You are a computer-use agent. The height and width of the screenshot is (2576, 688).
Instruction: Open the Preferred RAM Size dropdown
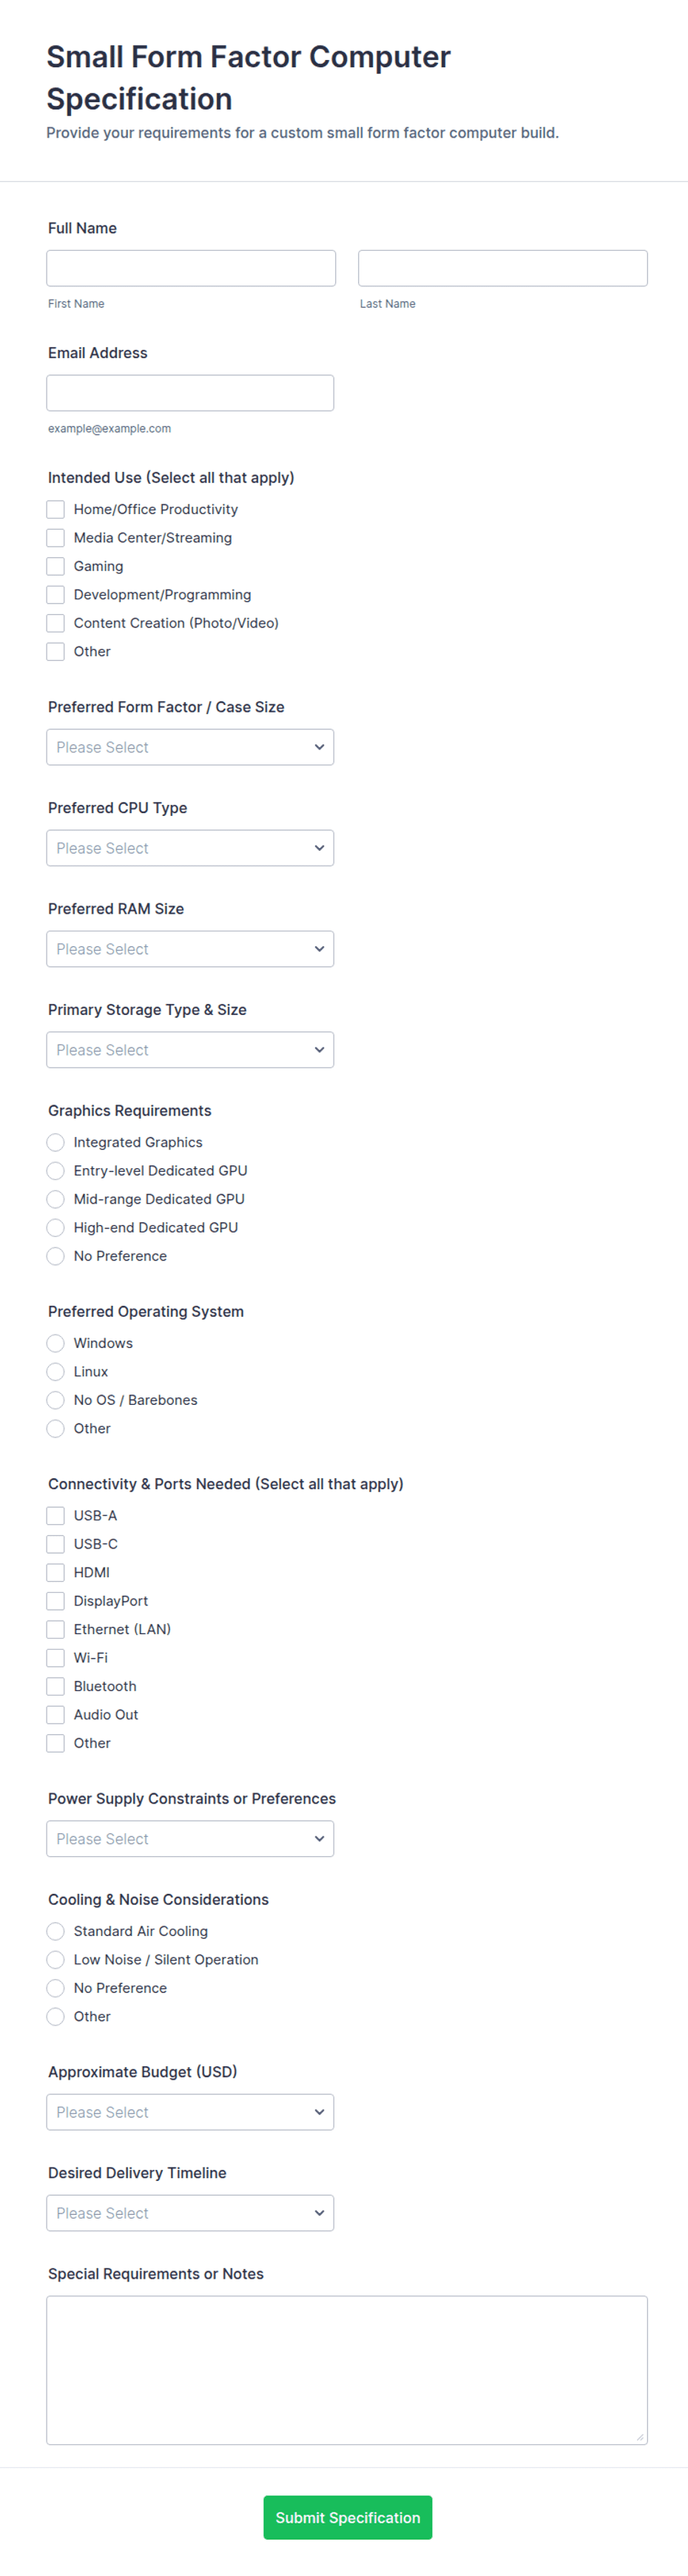pyautogui.click(x=190, y=949)
